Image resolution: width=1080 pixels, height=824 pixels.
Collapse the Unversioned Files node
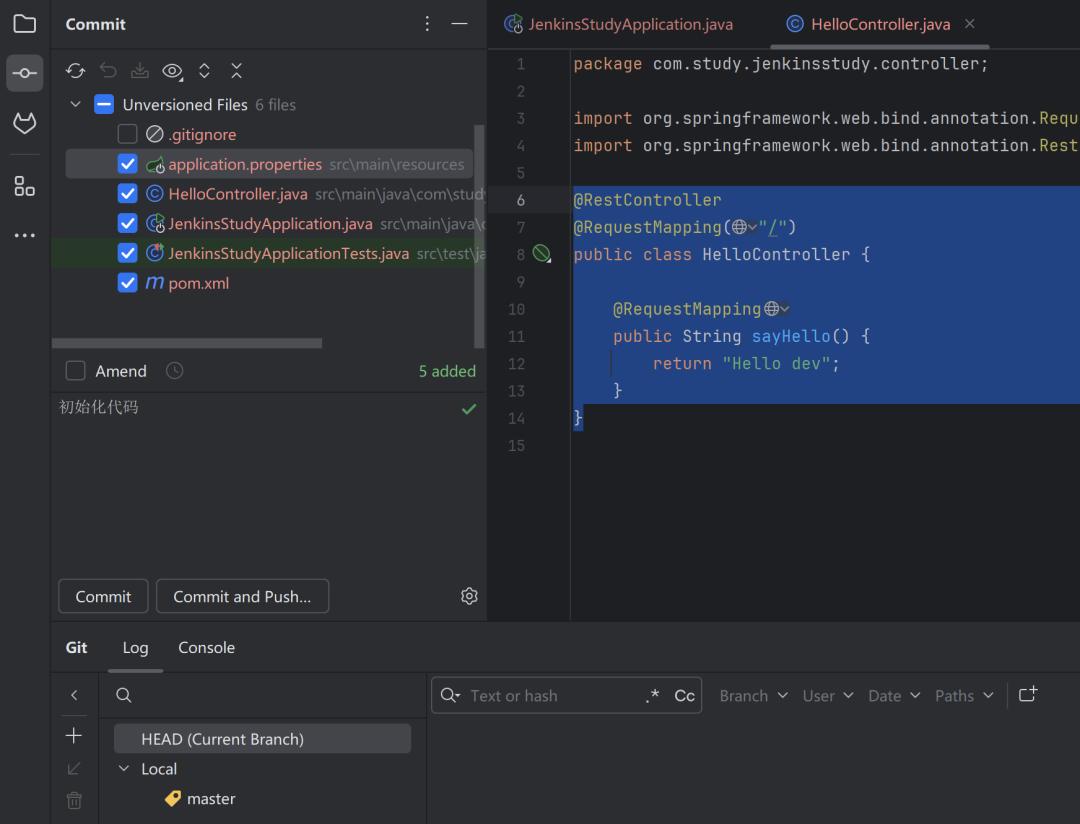click(75, 104)
